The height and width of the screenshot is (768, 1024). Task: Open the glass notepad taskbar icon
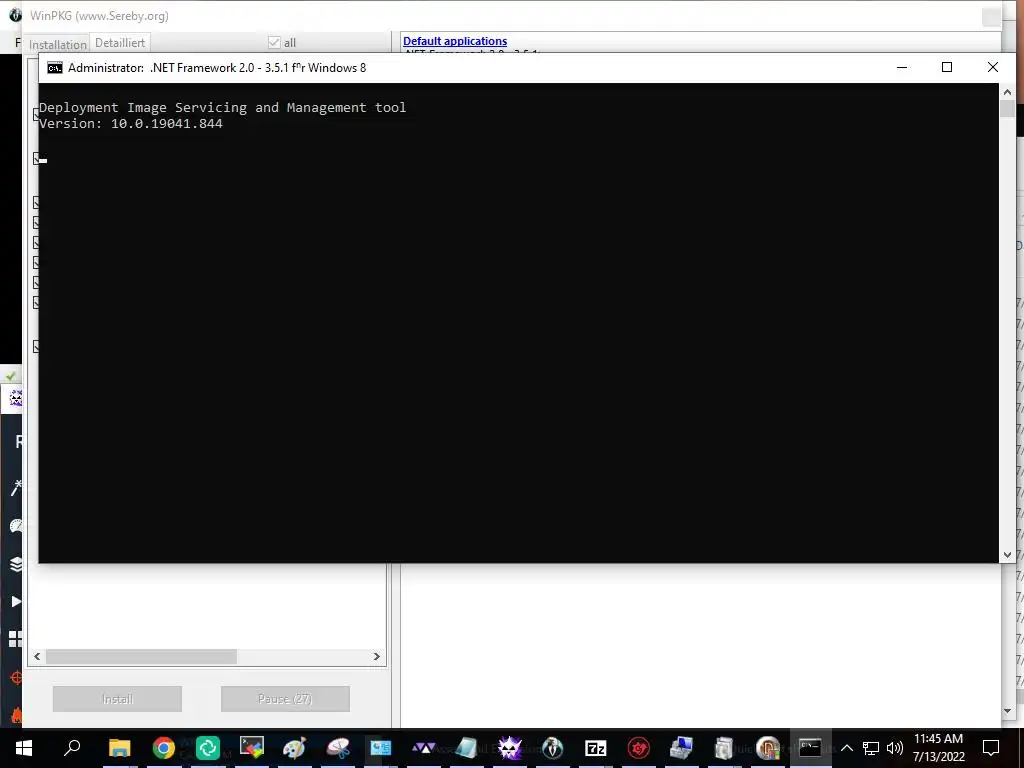pyautogui.click(x=466, y=748)
